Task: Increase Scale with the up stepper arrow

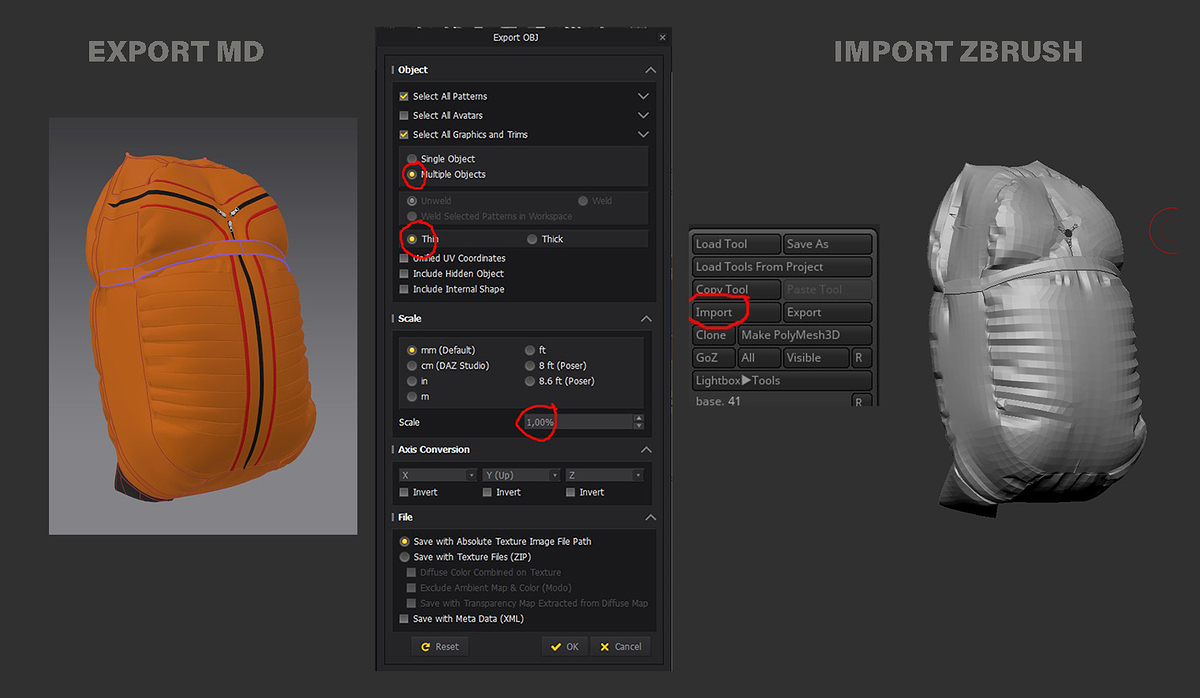Action: (639, 419)
